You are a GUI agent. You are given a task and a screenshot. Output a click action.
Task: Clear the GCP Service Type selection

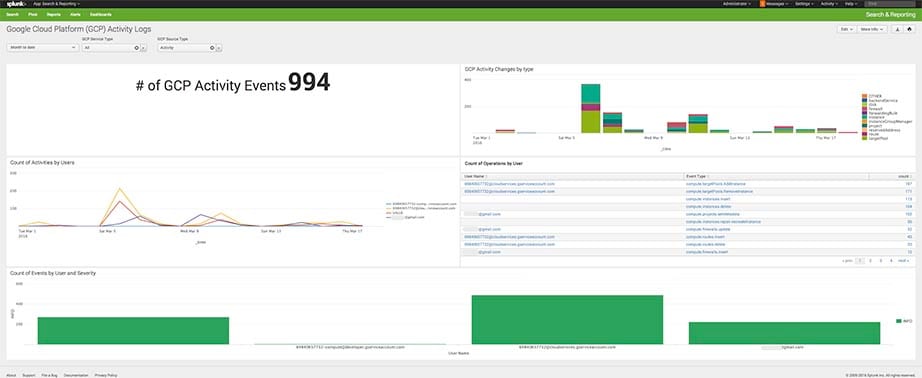click(x=136, y=48)
